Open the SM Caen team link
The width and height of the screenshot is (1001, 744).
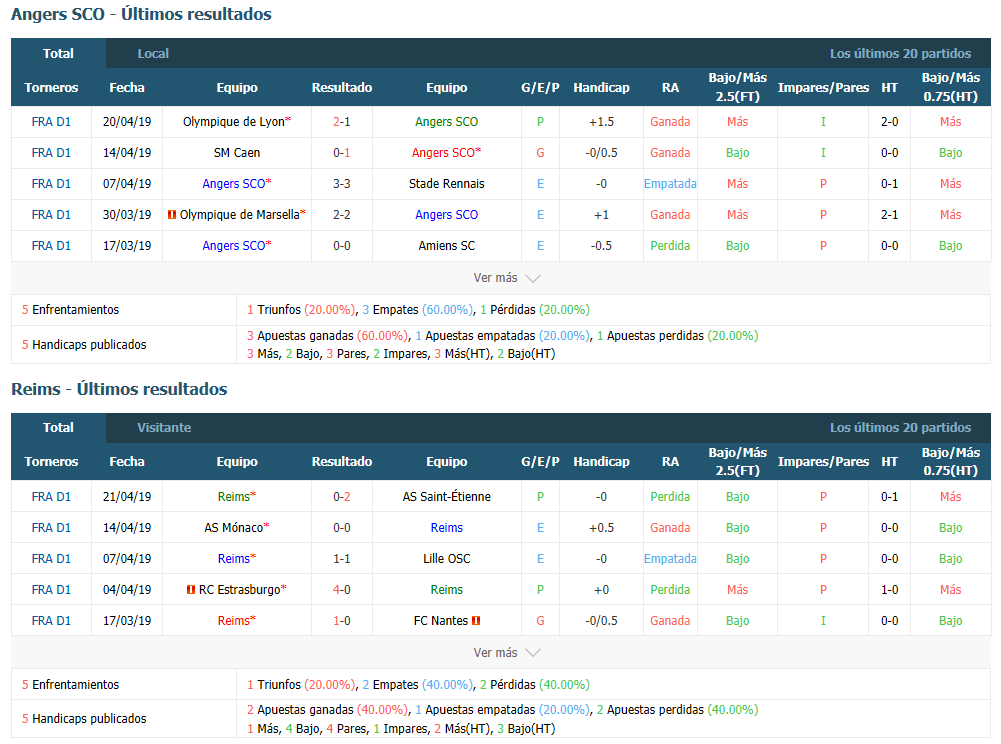237,153
